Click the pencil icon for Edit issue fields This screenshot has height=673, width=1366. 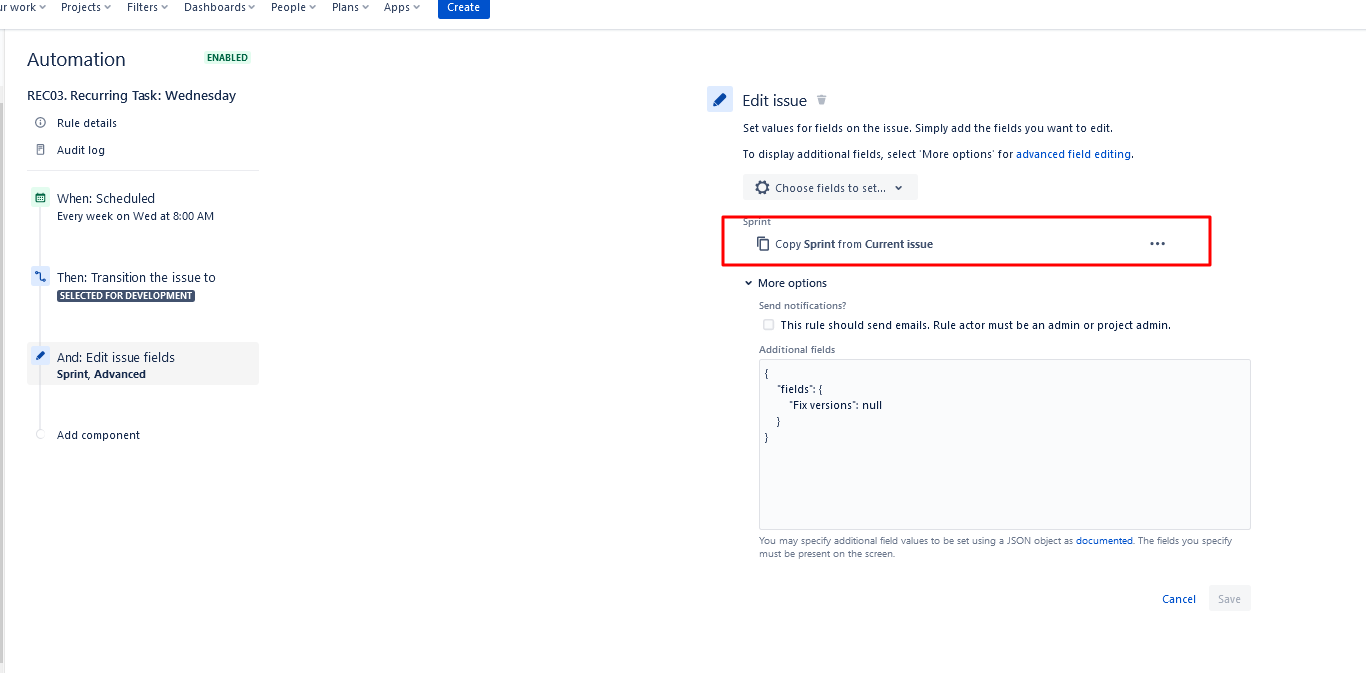pos(40,356)
